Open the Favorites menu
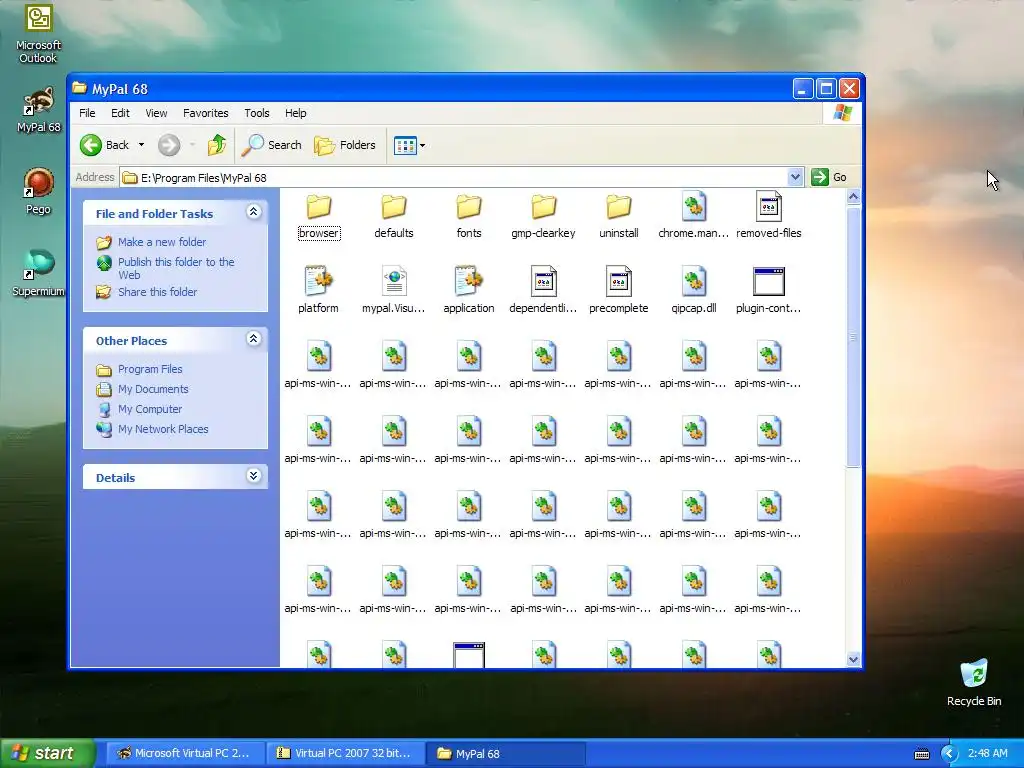Screen dimensions: 1024x768 (x=206, y=113)
